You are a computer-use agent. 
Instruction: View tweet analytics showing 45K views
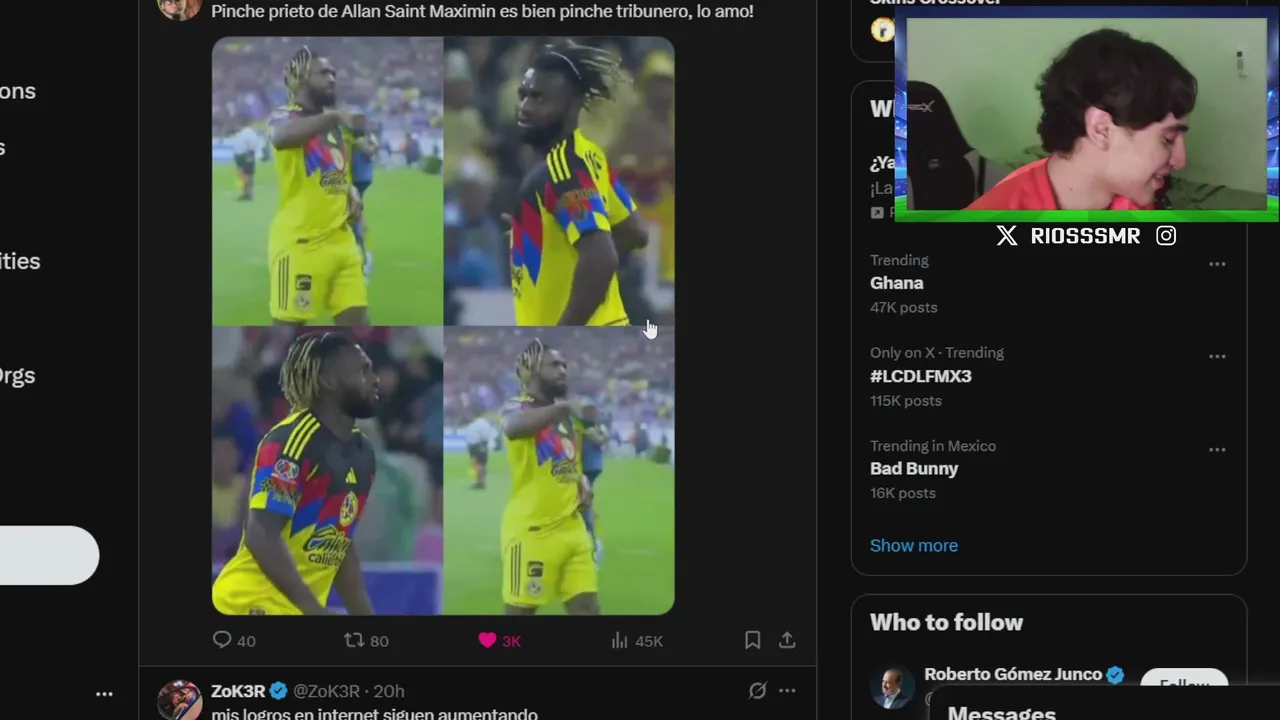(x=620, y=640)
